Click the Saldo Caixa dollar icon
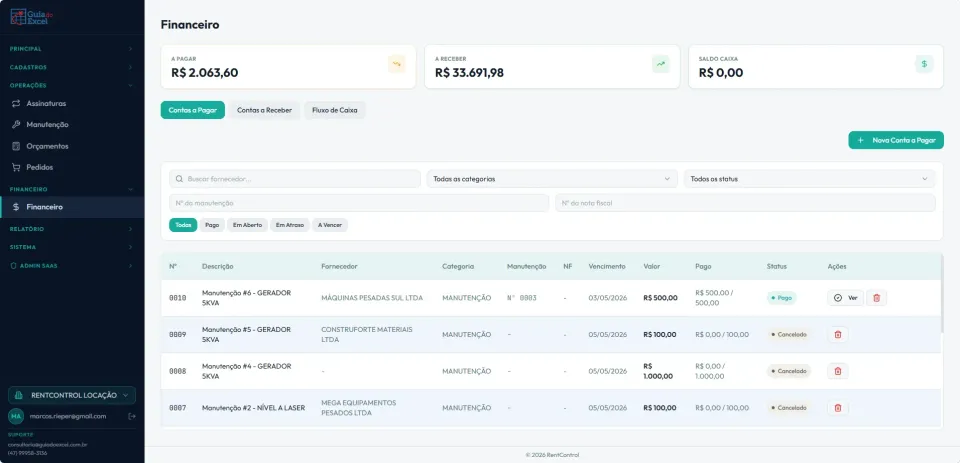This screenshot has height=463, width=960. [924, 64]
